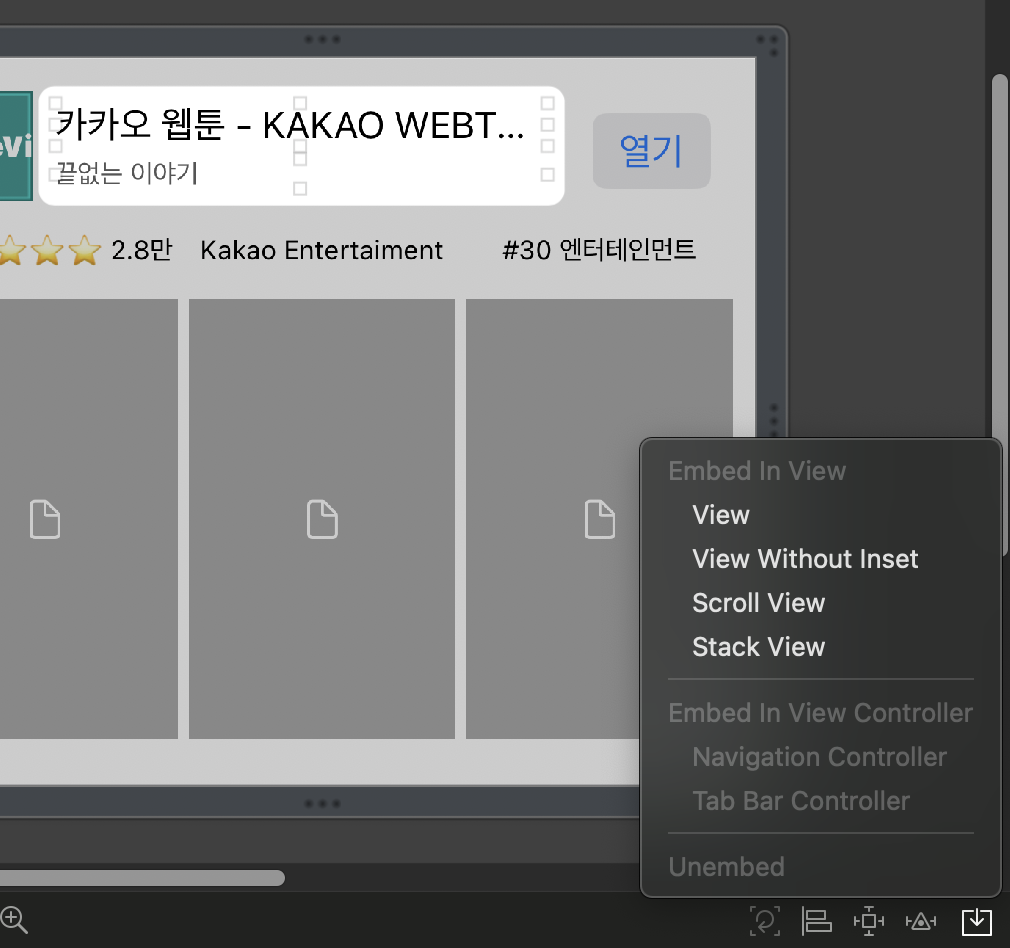Viewport: 1010px width, 948px height.
Task: Select the 끝없는 이야기 subtitle label
Action: click(x=127, y=173)
